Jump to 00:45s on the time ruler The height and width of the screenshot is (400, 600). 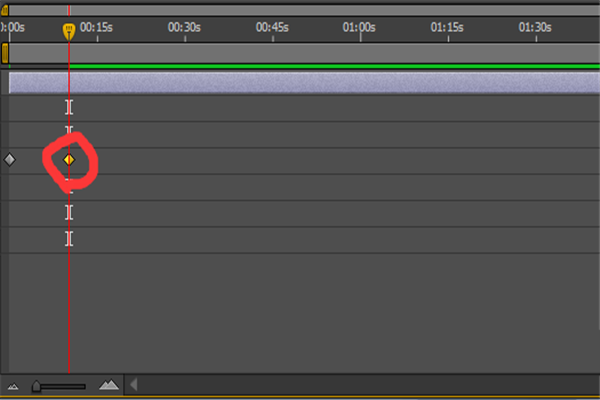point(272,28)
